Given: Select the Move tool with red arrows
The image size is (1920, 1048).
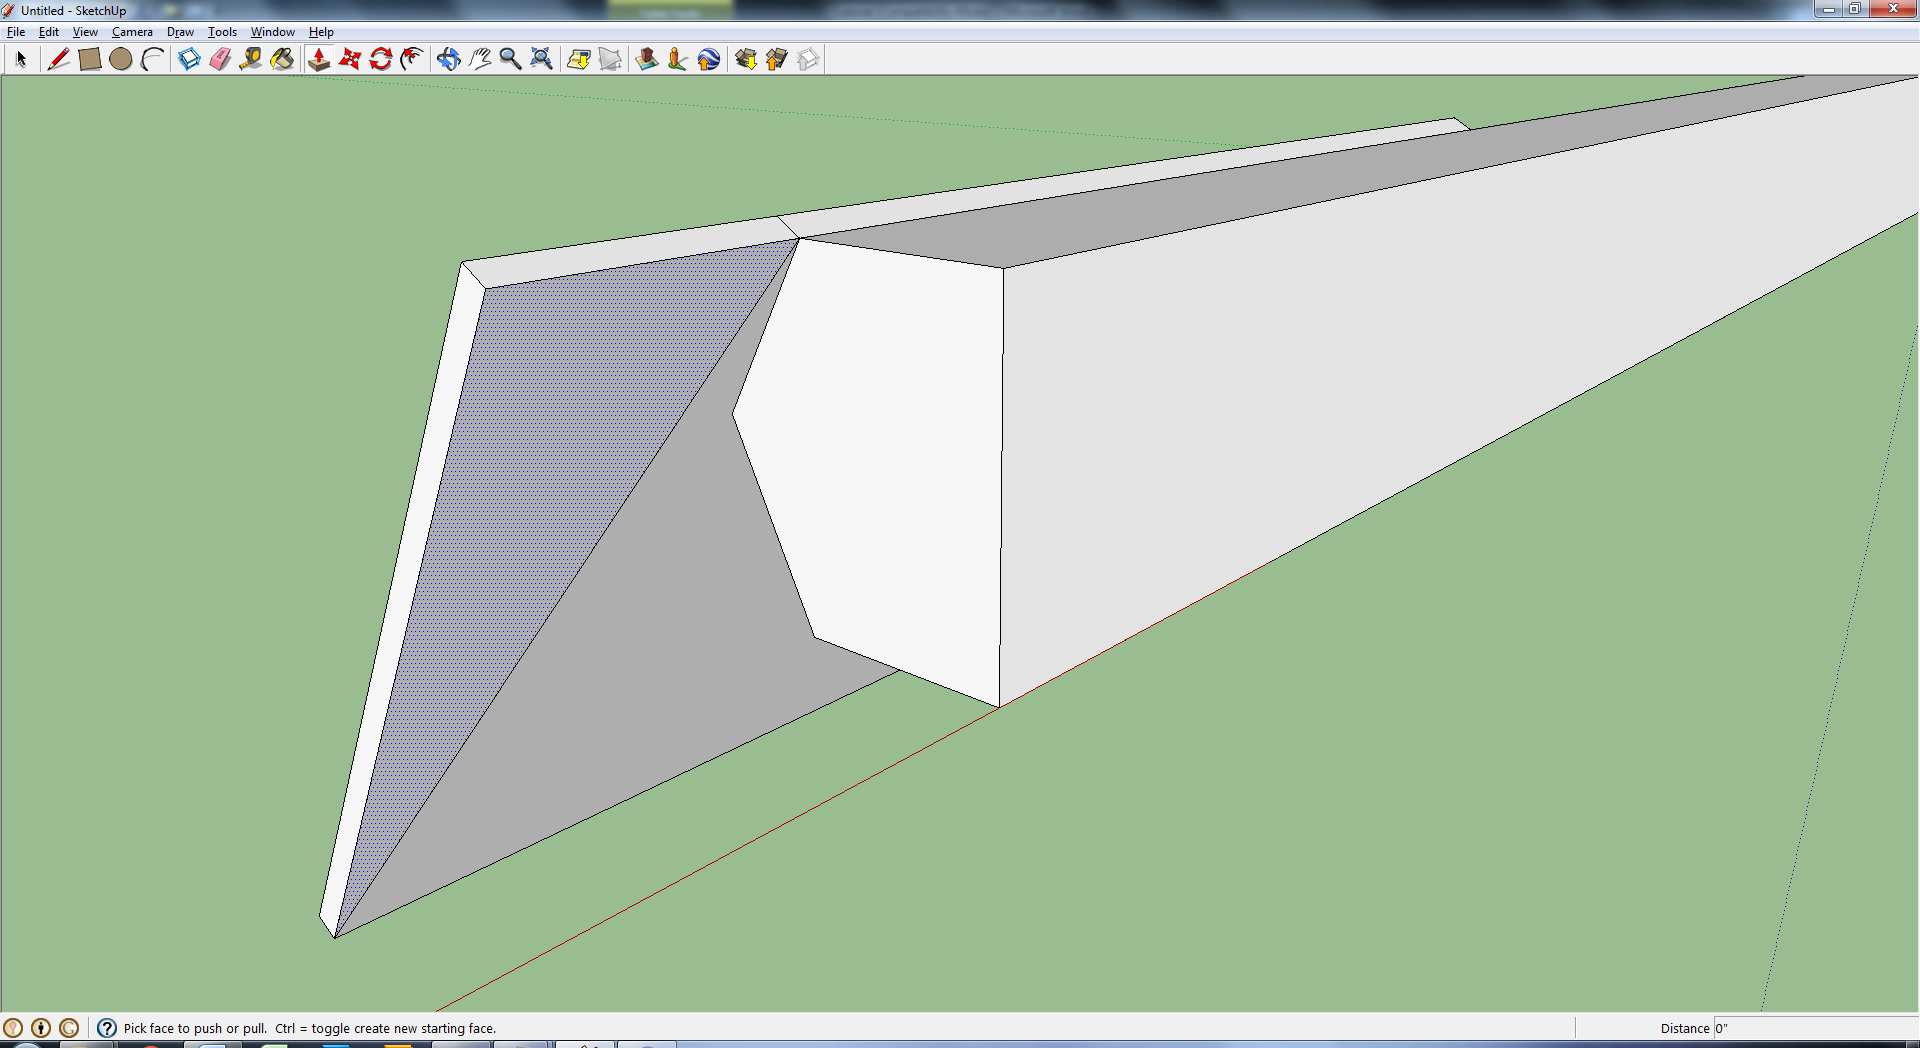Looking at the screenshot, I should 350,59.
